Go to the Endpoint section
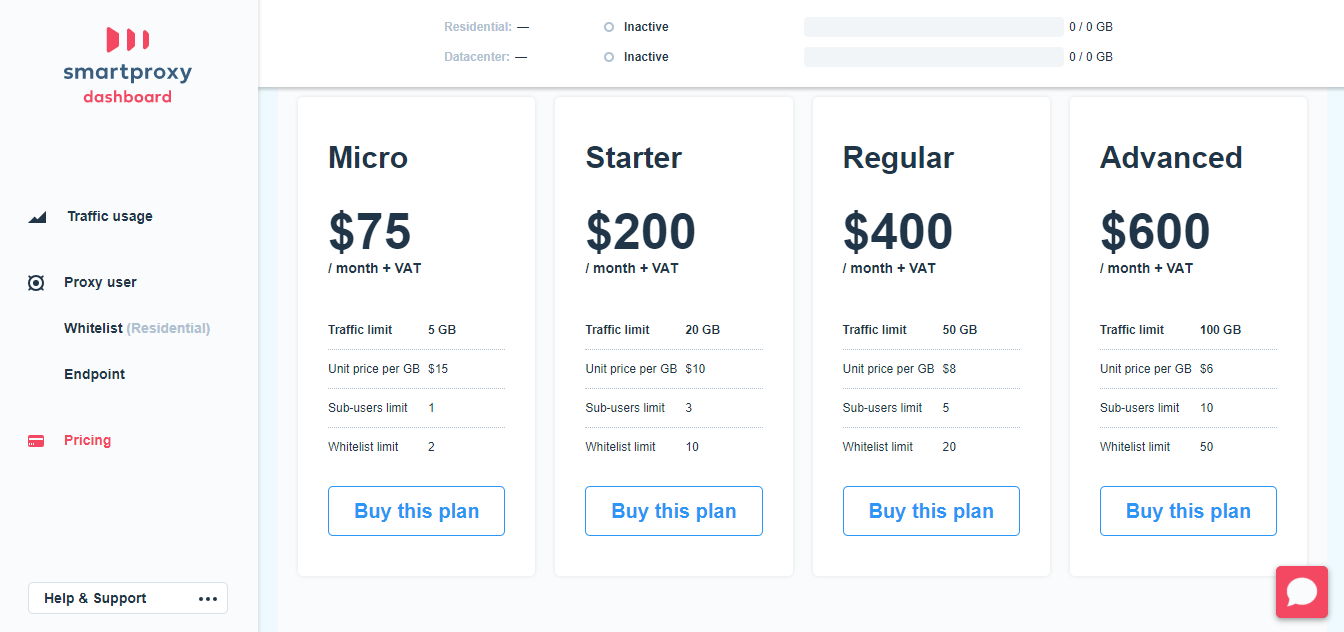The image size is (1344, 632). click(x=94, y=374)
